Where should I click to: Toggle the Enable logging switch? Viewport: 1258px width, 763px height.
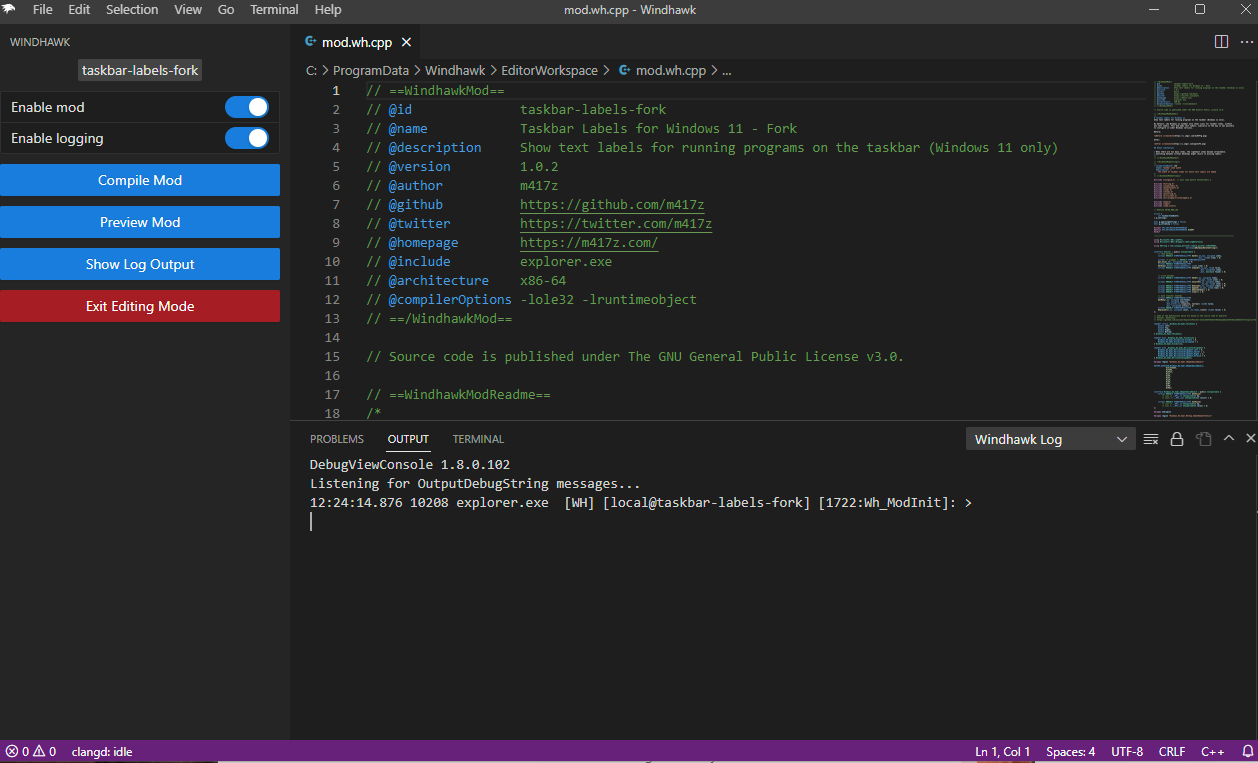[x=247, y=138]
